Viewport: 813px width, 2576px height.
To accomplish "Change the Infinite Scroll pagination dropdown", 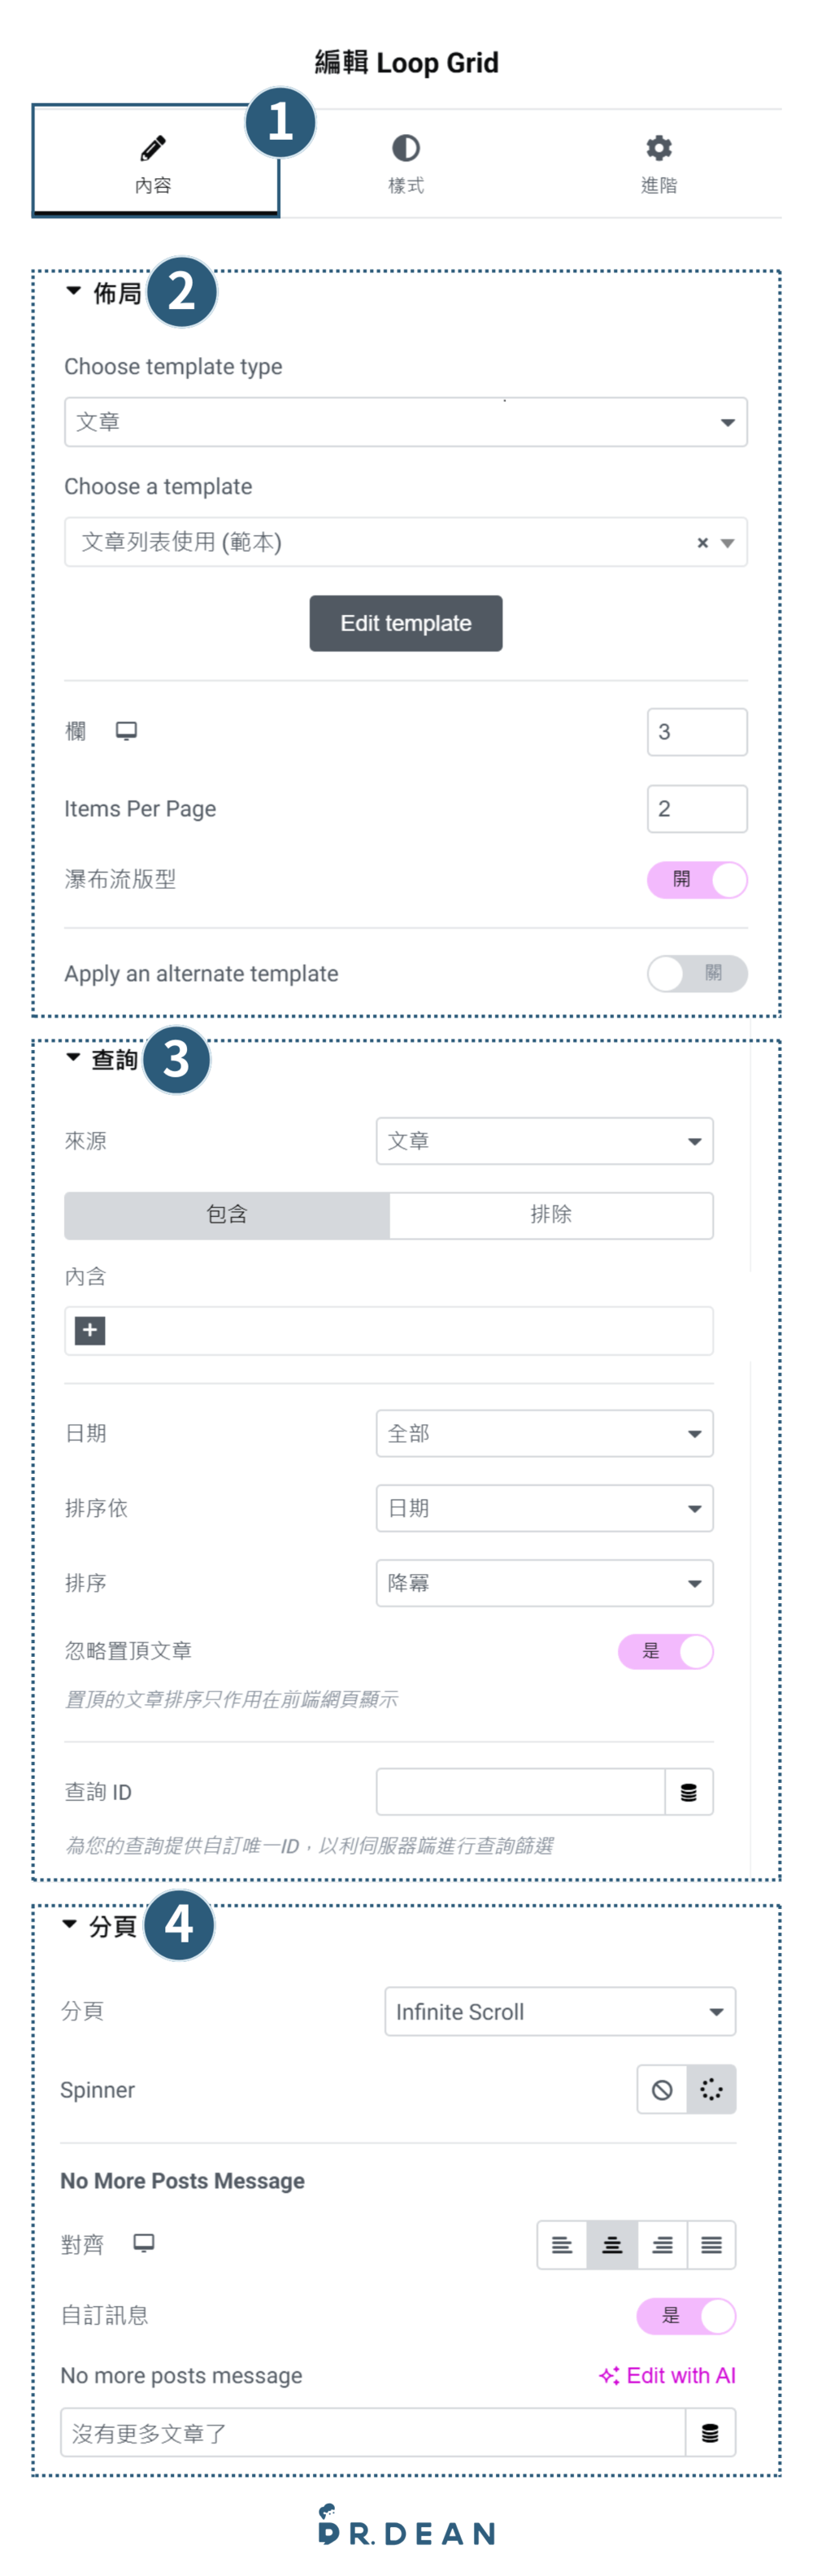I will tap(559, 2011).
